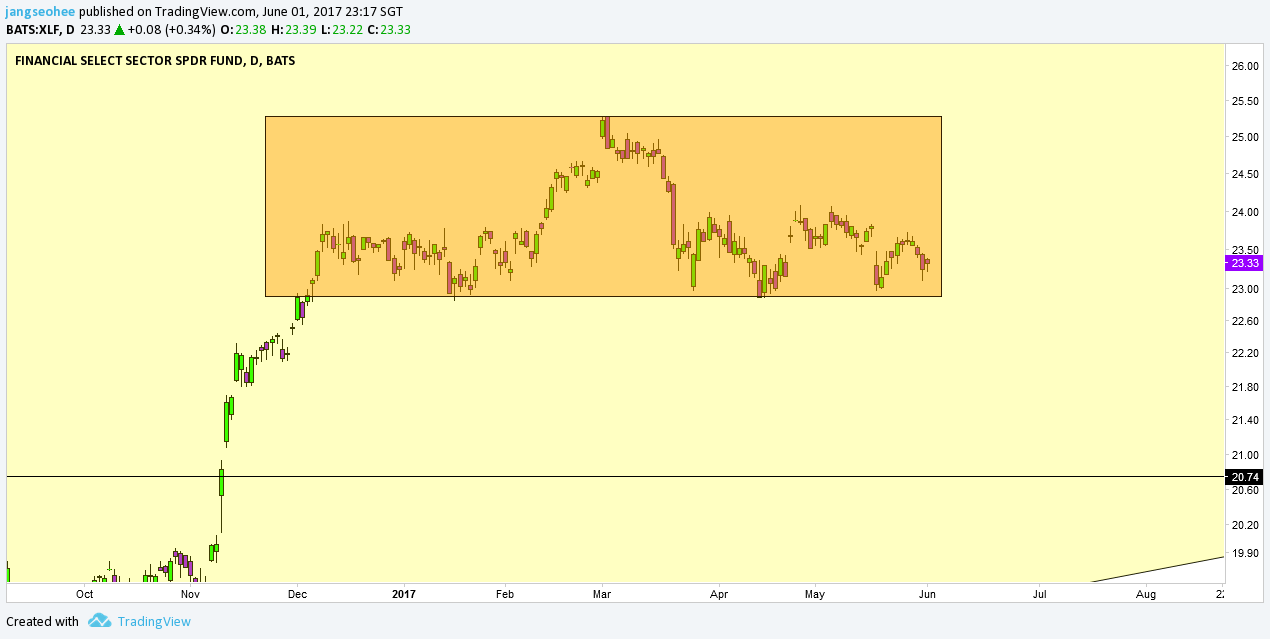Click the 22.60 price axis label
Viewport: 1270px width, 639px height.
click(x=1245, y=321)
